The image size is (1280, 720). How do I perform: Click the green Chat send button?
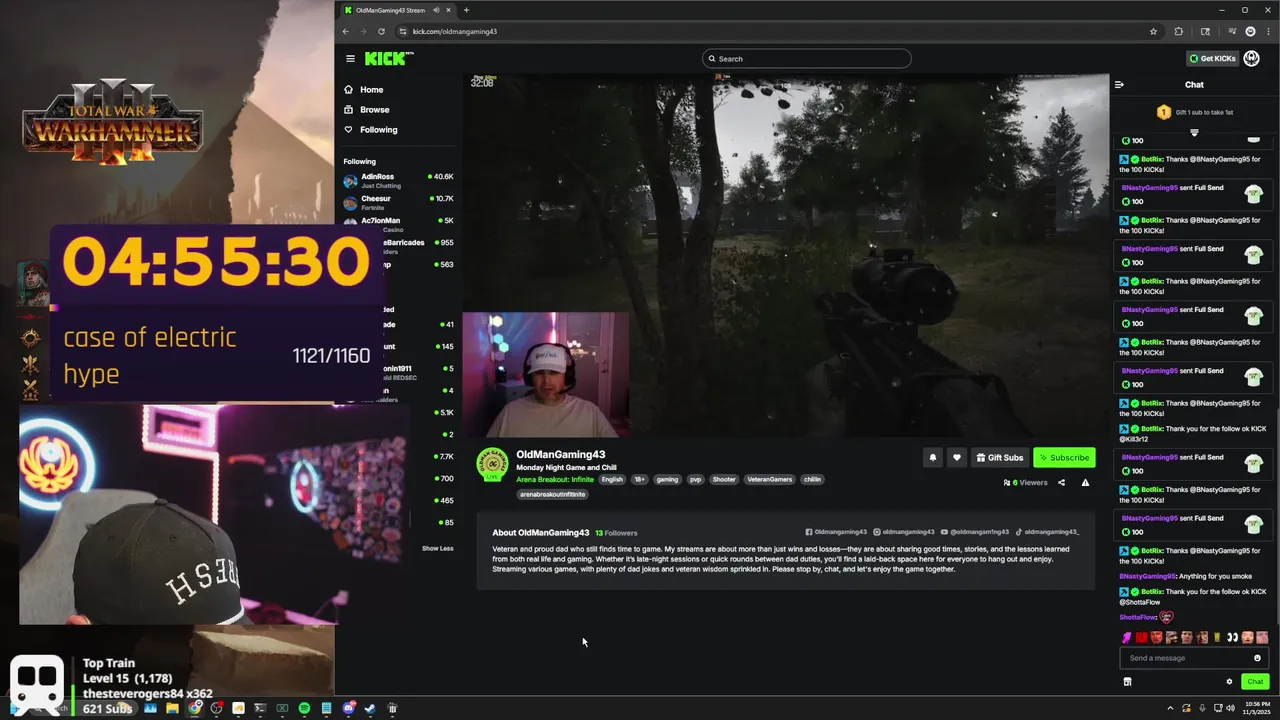pos(1255,682)
